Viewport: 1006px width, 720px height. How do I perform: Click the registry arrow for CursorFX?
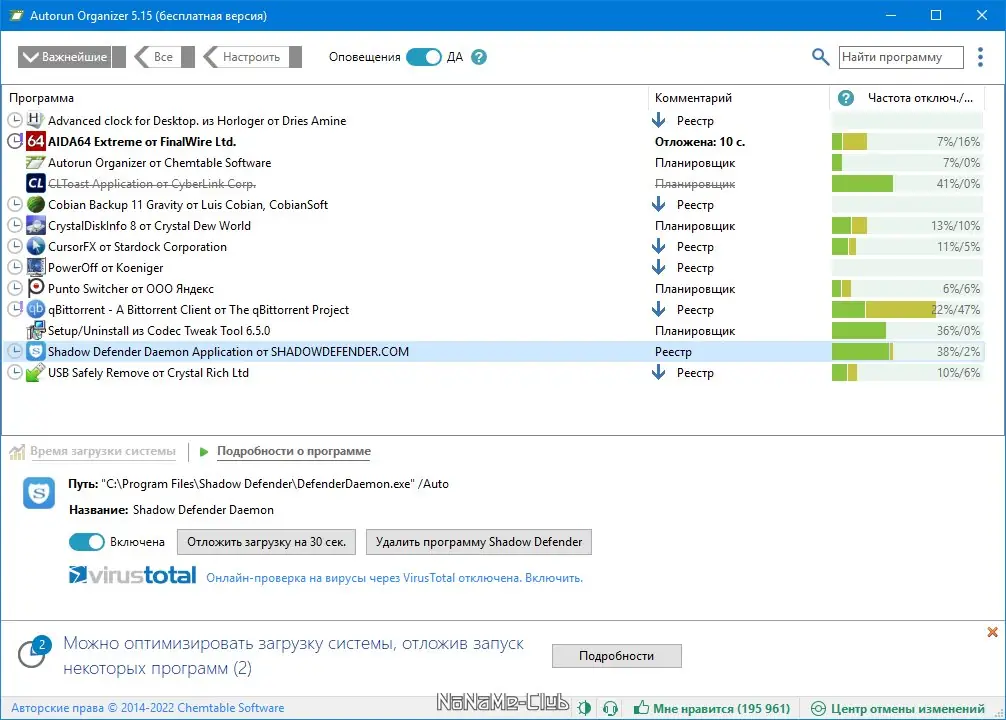[x=658, y=246]
